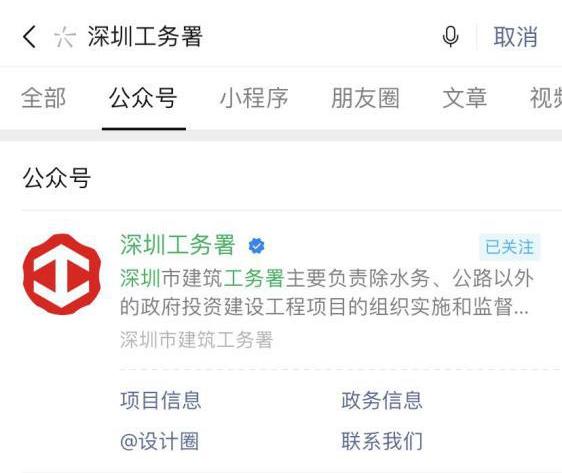562x473 pixels.
Task: Toggle the 已关注 followed button
Action: pyautogui.click(x=510, y=247)
